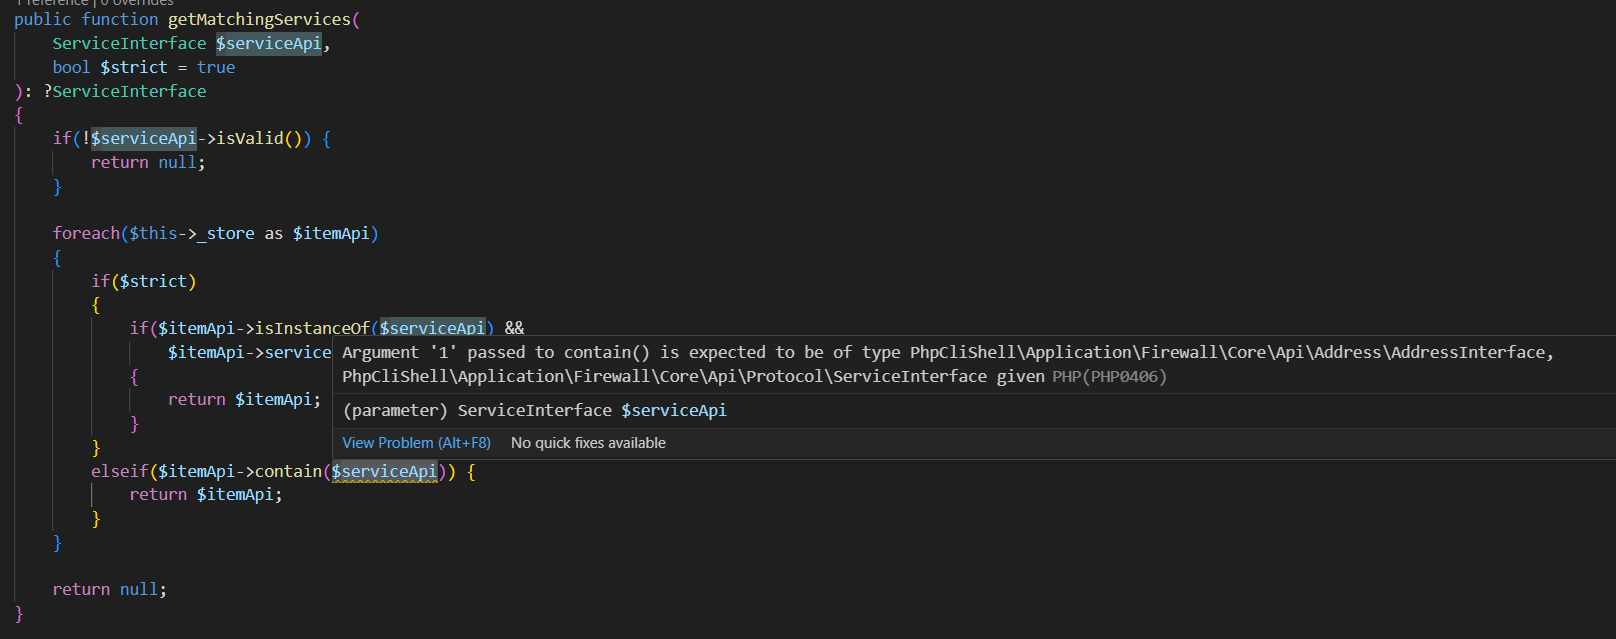Click the contain method name after elseif
This screenshot has height=639, width=1616.
[288, 471]
